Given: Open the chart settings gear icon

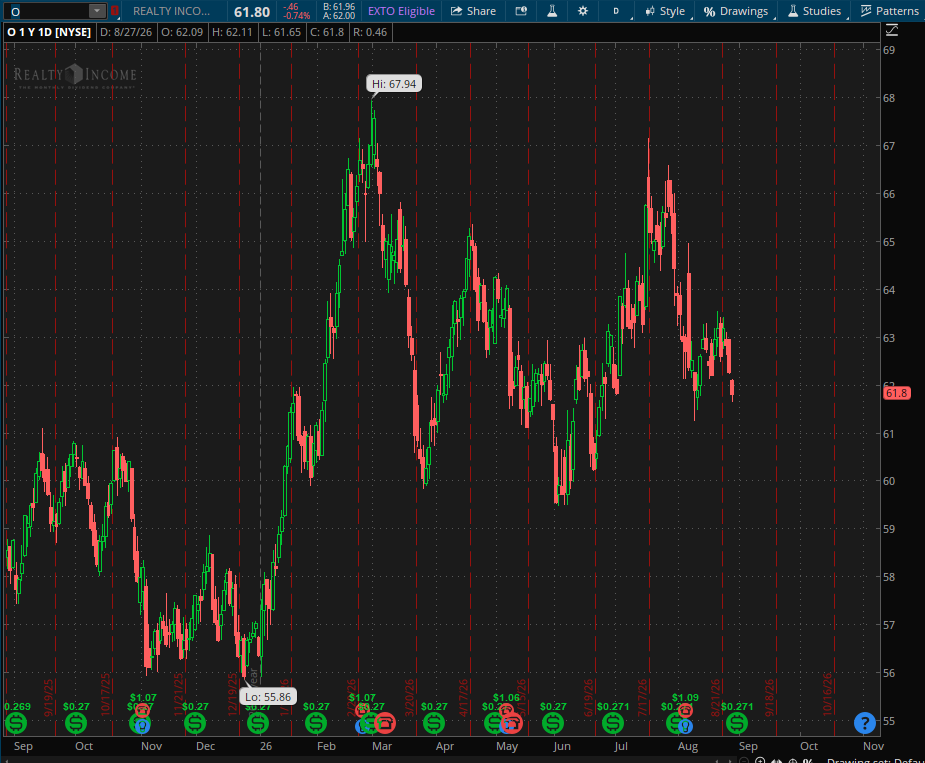Looking at the screenshot, I should point(583,11).
